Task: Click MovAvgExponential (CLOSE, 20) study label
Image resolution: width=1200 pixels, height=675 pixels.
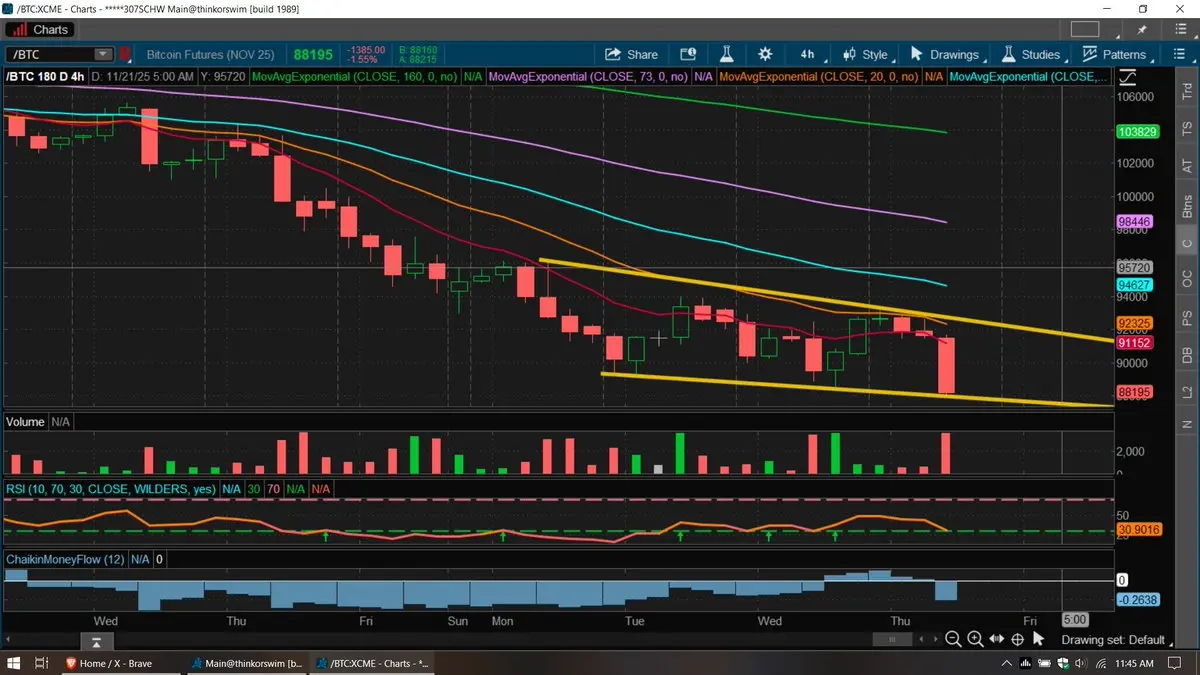Action: [x=819, y=76]
